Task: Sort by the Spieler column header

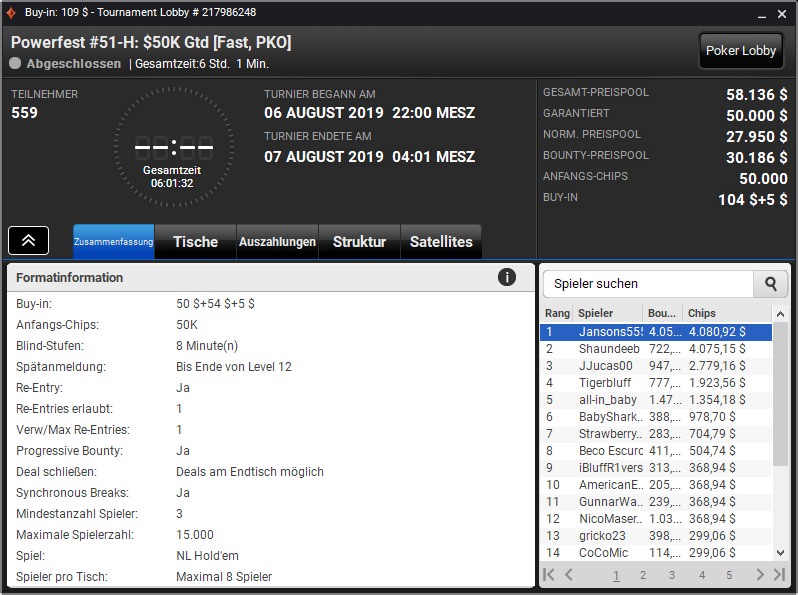Action: [608, 313]
